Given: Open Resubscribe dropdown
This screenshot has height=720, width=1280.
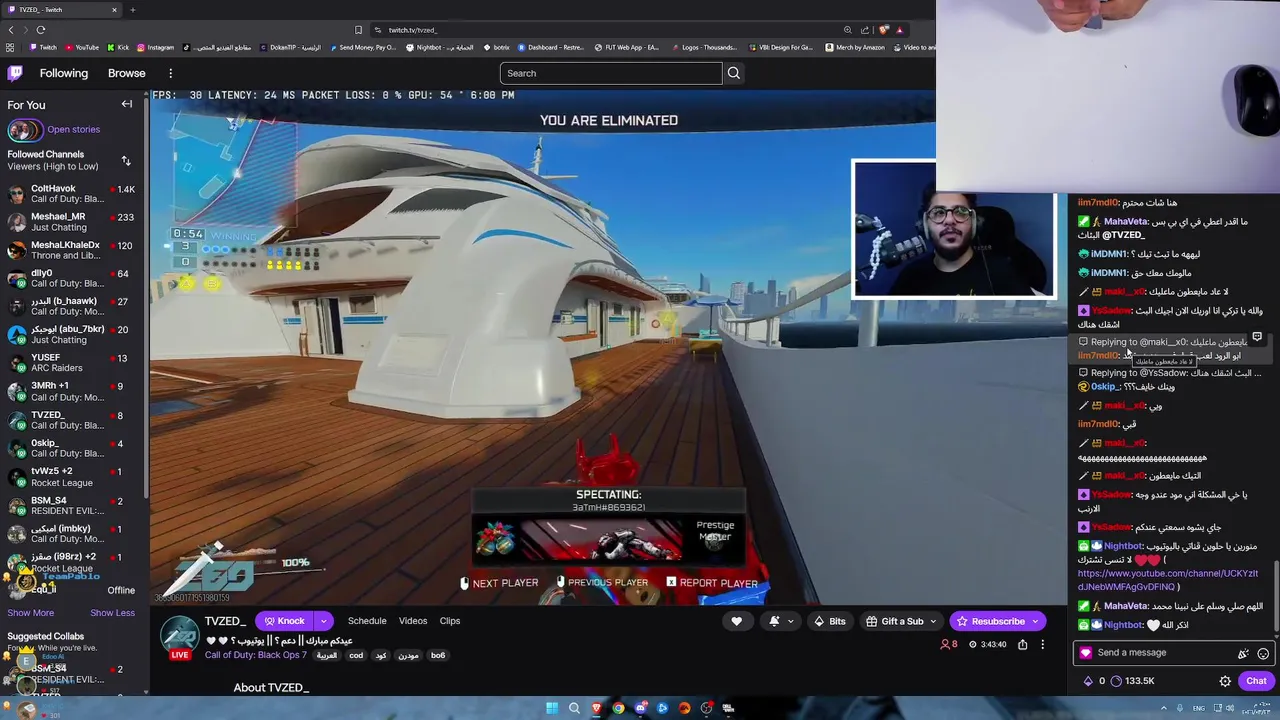Looking at the screenshot, I should coord(1036,621).
